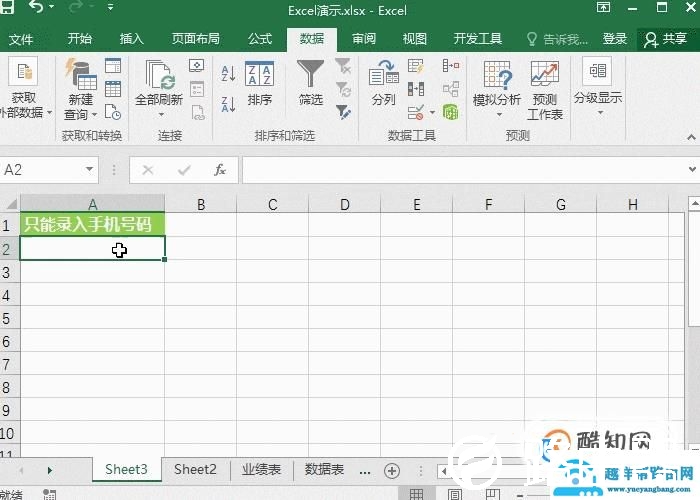
Task: Click the Data Validation icon
Action: tap(416, 112)
